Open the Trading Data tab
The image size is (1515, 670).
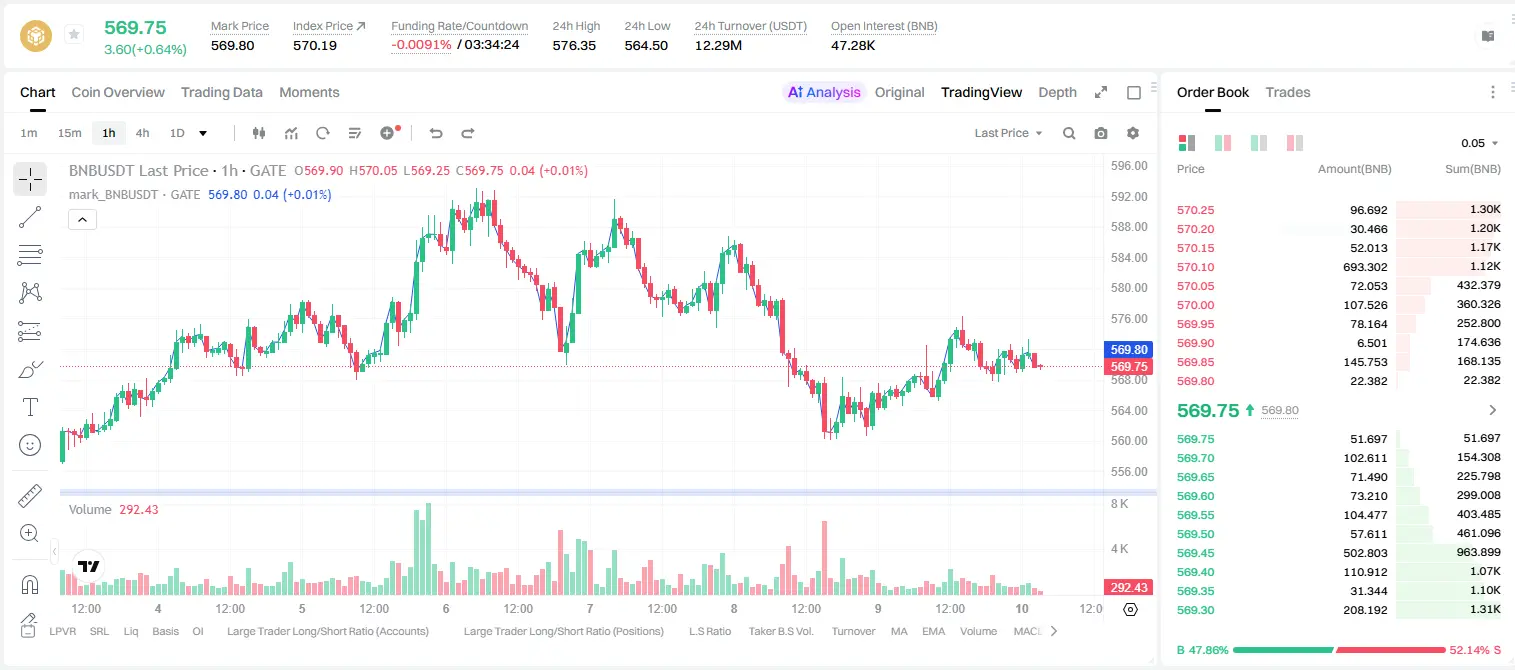click(222, 92)
